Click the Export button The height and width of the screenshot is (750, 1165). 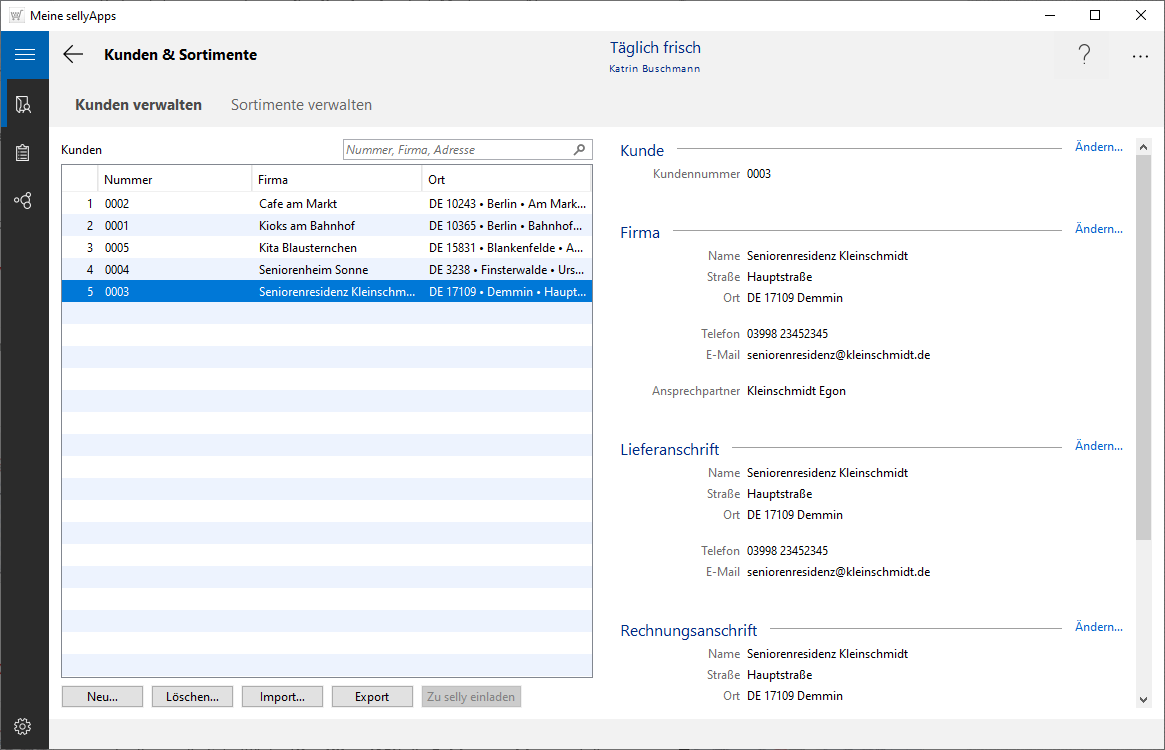(x=372, y=697)
